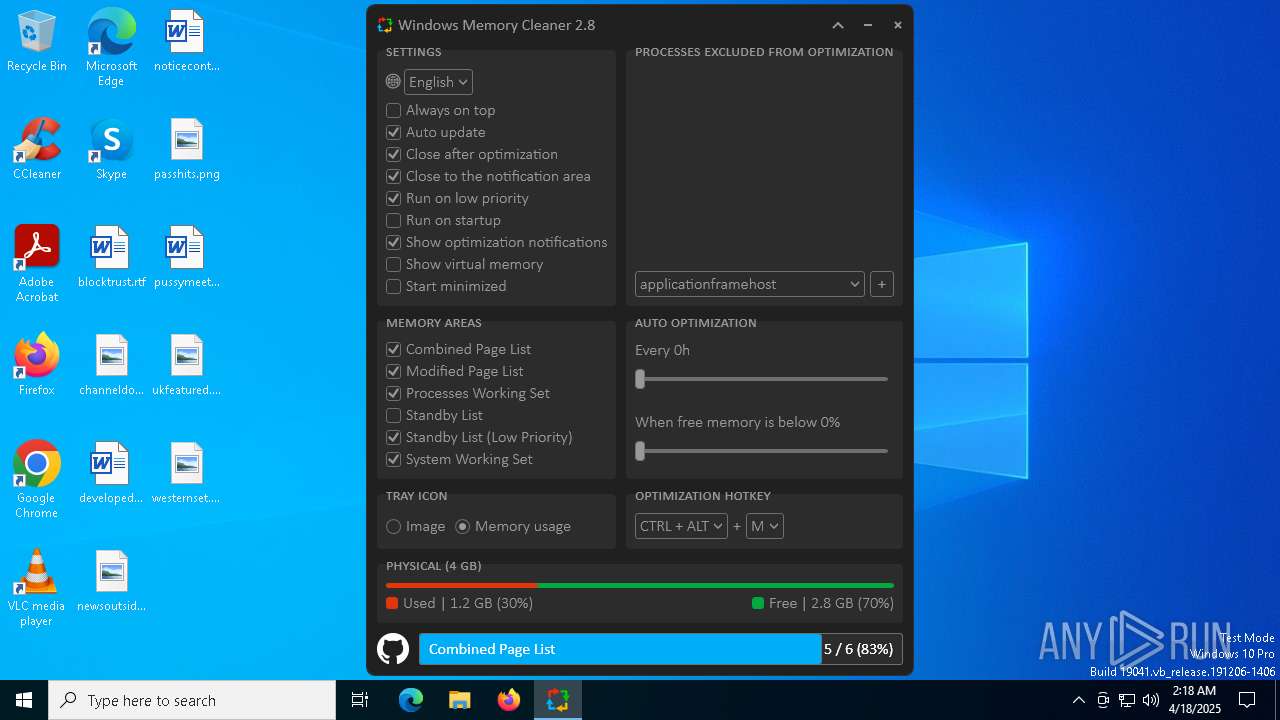Open the M hotkey key dropdown
The width and height of the screenshot is (1280, 720).
pyautogui.click(x=764, y=526)
